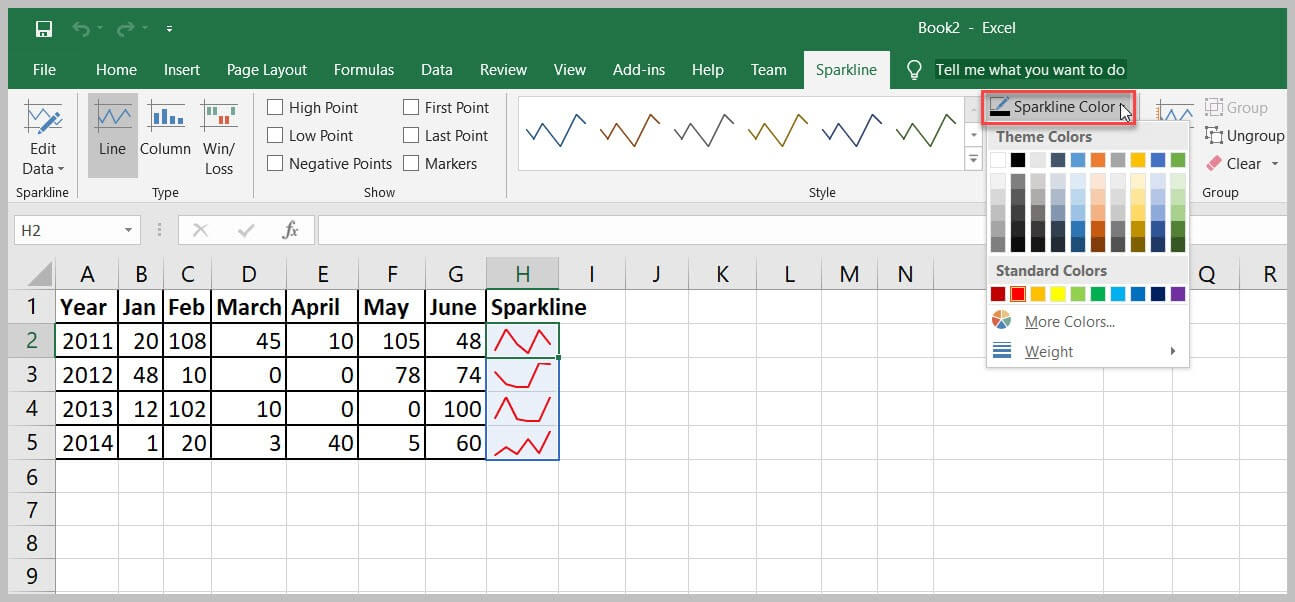Open More Colors dialog
This screenshot has height=602, width=1295.
1069,321
